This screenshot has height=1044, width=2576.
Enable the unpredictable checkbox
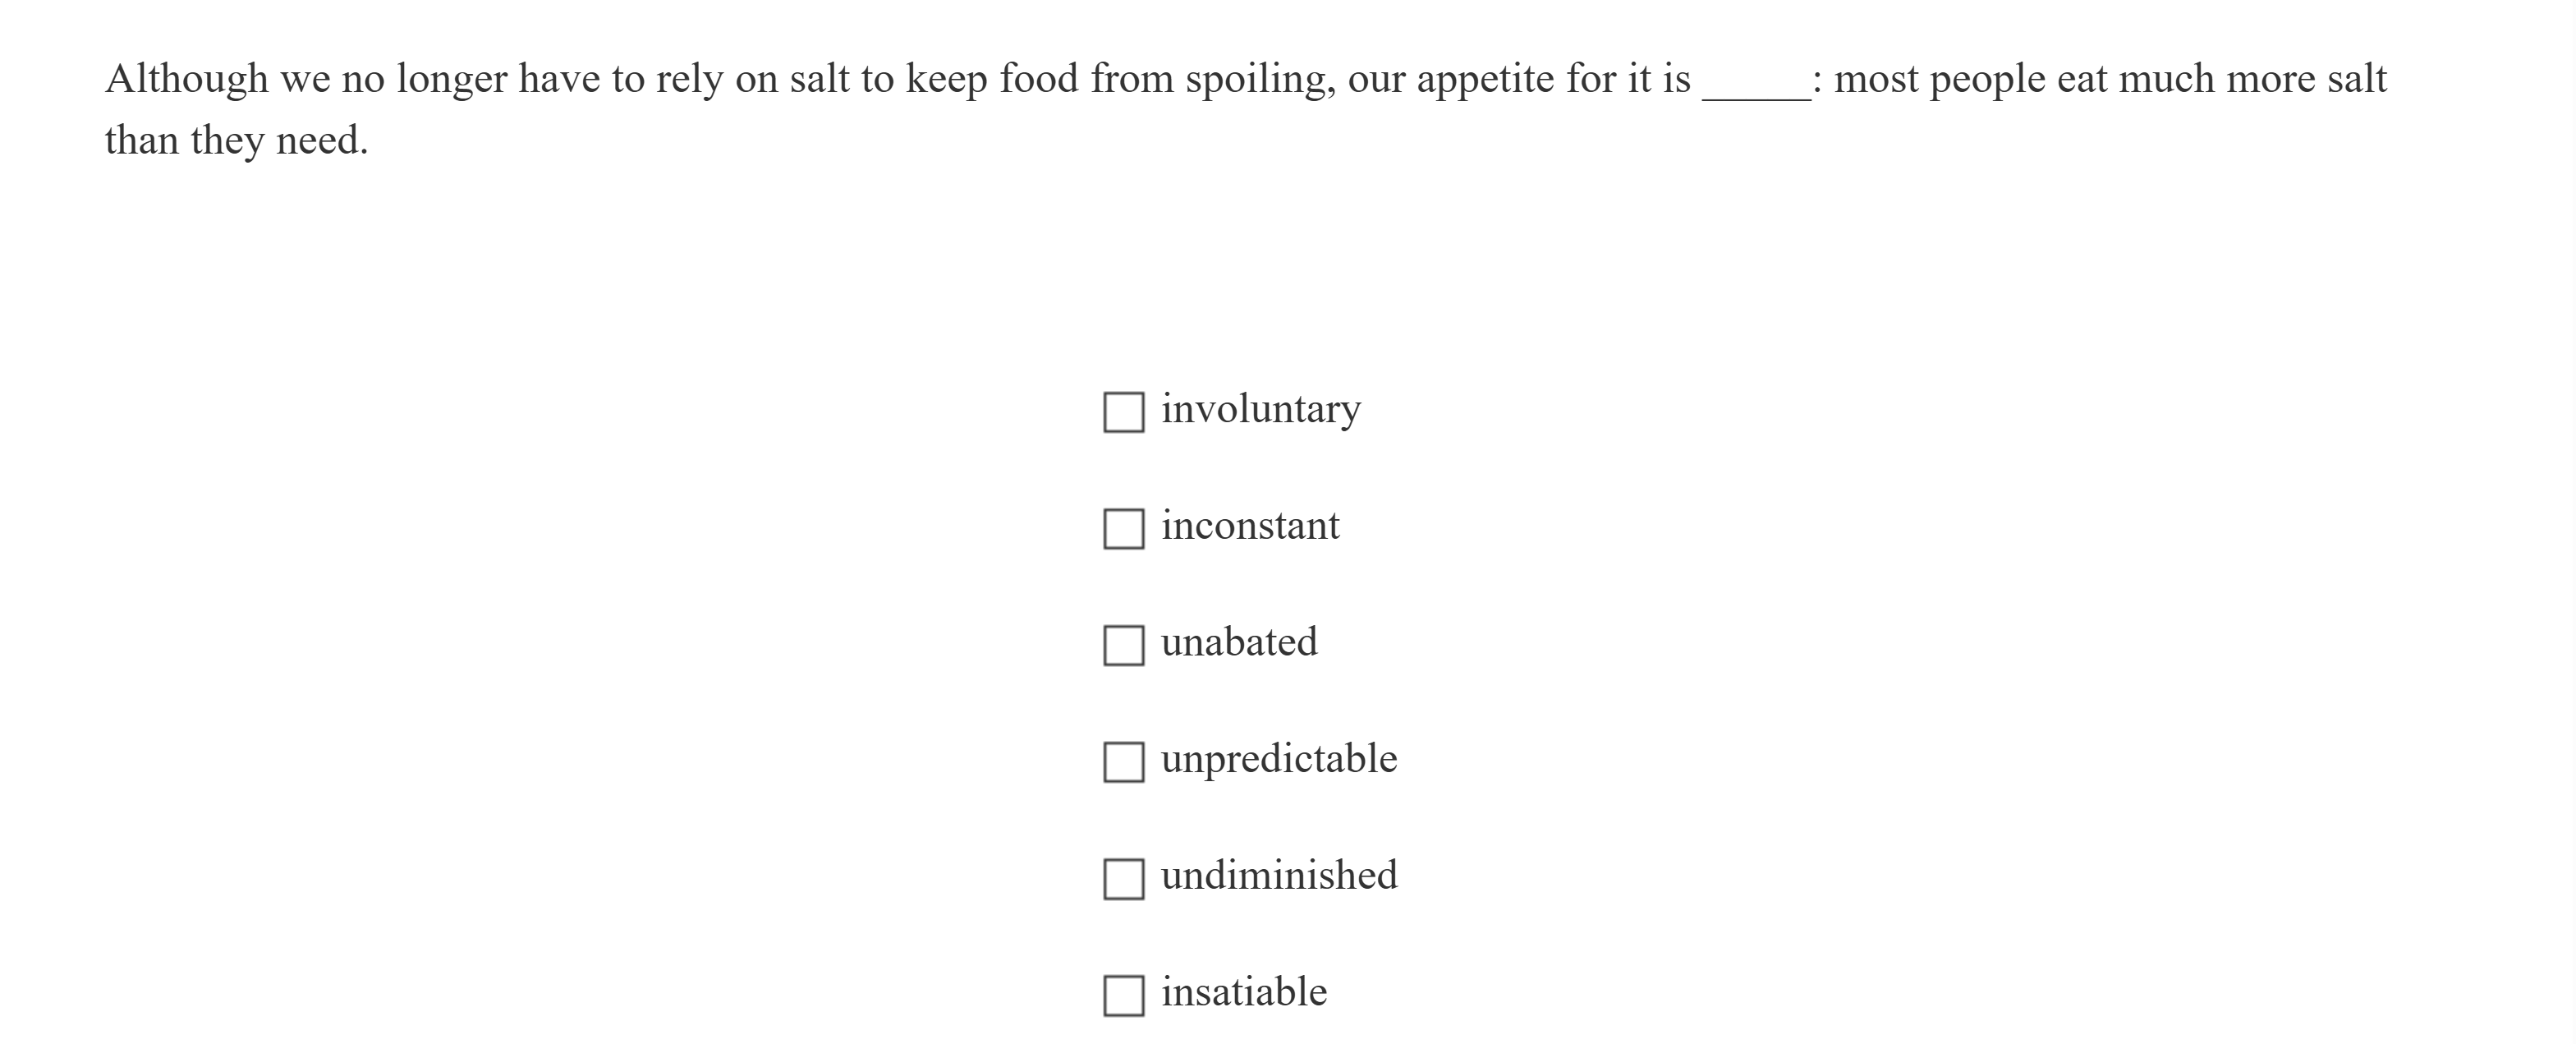pyautogui.click(x=1123, y=762)
